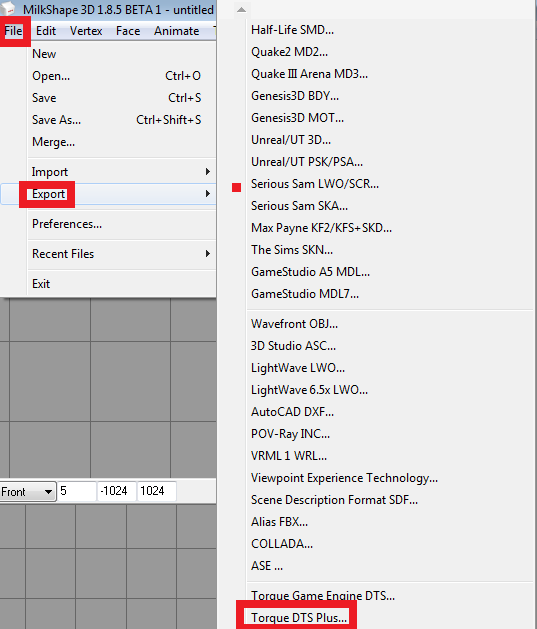
Task: Choose Preferences from the File menu
Action: (x=67, y=224)
